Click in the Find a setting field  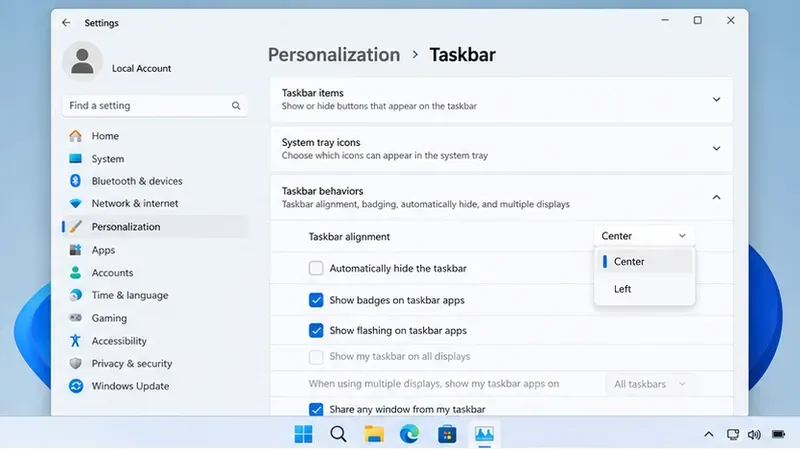coord(155,106)
